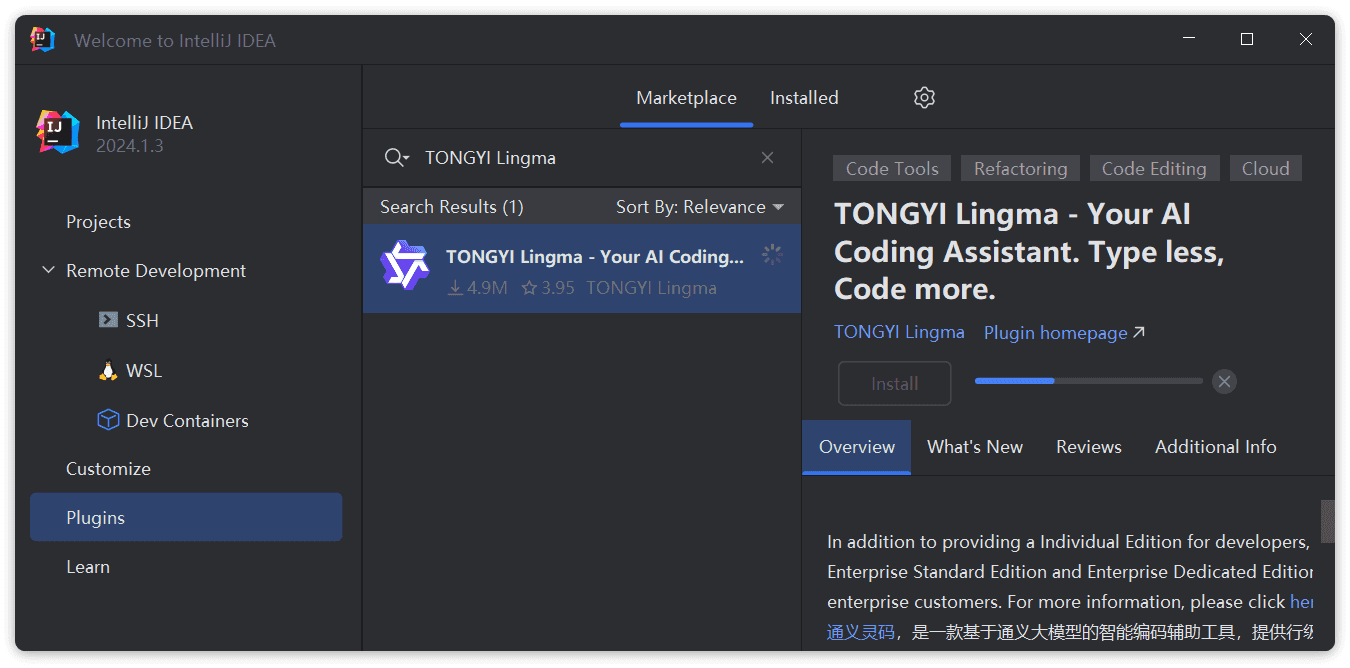
Task: Open the What's New tab
Action: 975,447
